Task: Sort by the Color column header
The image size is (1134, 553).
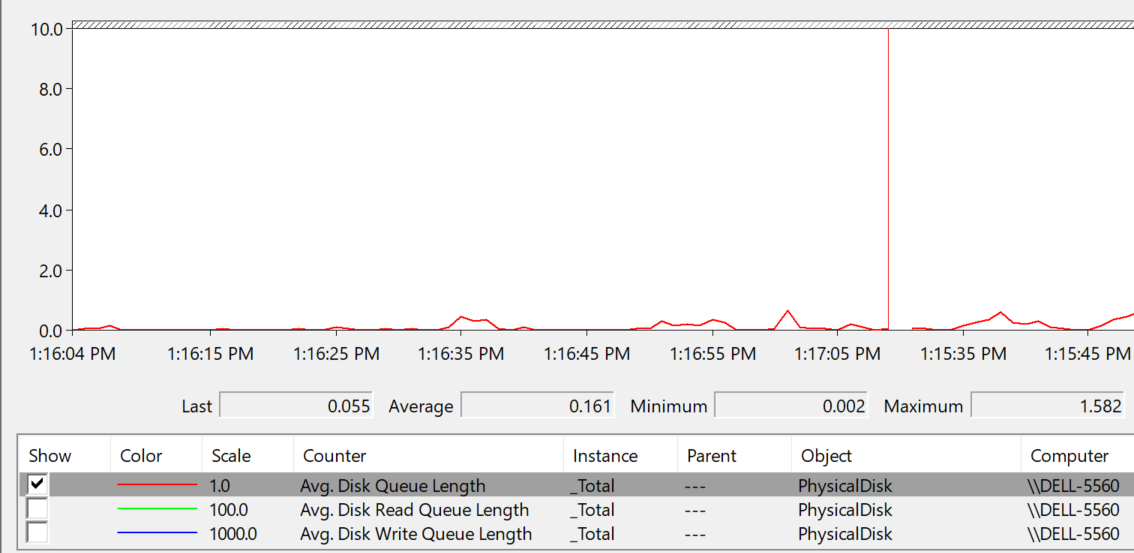Action: coord(156,455)
